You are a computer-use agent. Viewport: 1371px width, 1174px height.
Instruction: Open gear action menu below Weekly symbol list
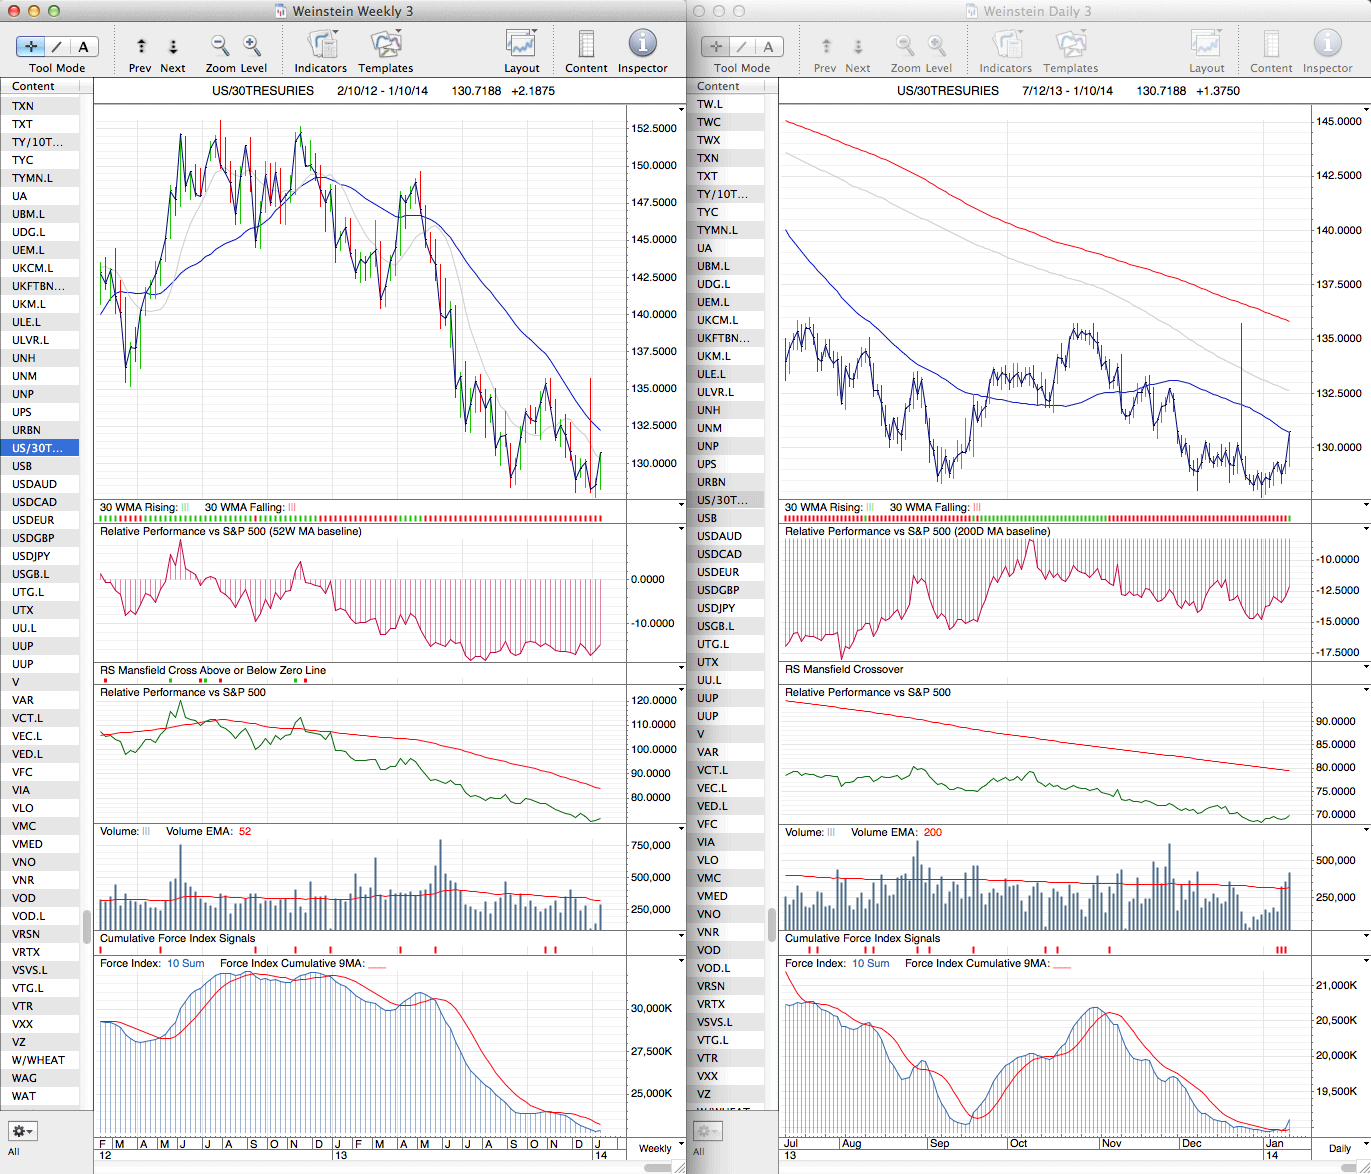22,1131
